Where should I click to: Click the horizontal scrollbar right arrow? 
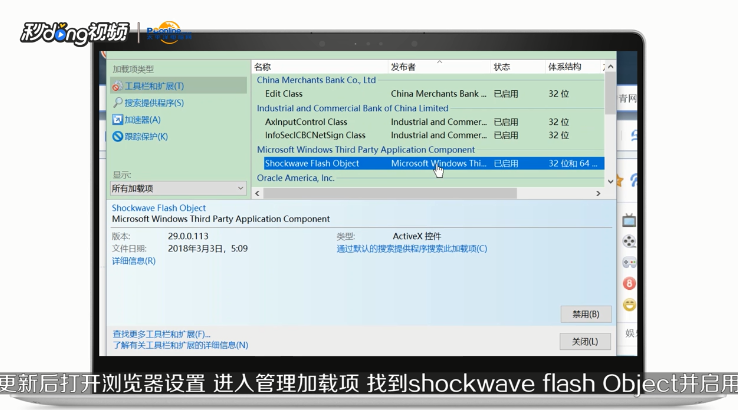point(599,193)
